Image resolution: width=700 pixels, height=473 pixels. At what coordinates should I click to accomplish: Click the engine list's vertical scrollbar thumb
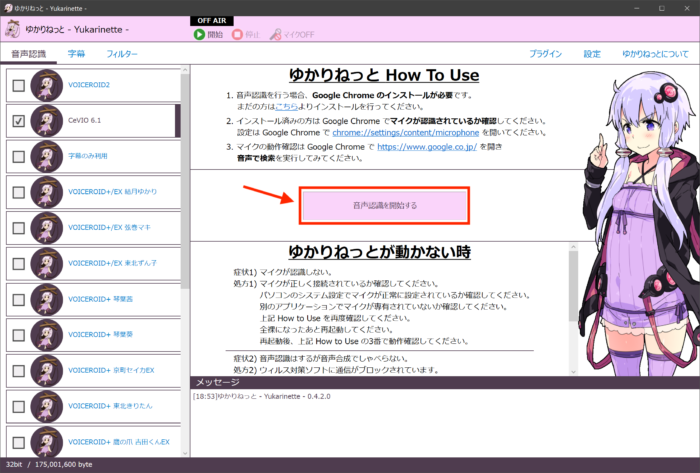(185, 181)
